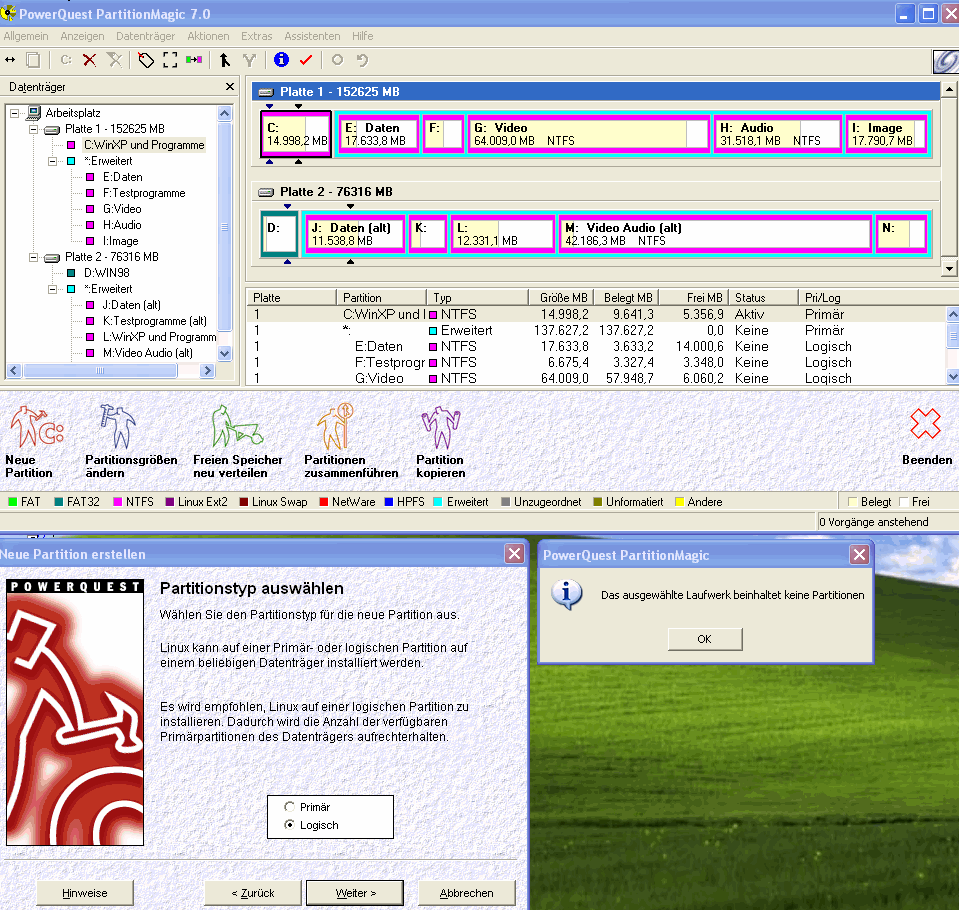
Task: Select the Logisch radio button
Action: (x=289, y=824)
